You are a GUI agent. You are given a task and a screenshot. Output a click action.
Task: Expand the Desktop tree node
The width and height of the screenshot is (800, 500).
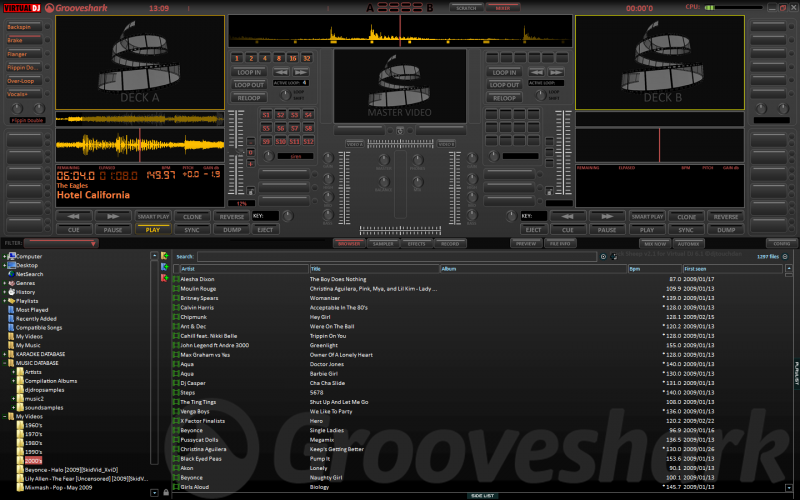point(5,265)
